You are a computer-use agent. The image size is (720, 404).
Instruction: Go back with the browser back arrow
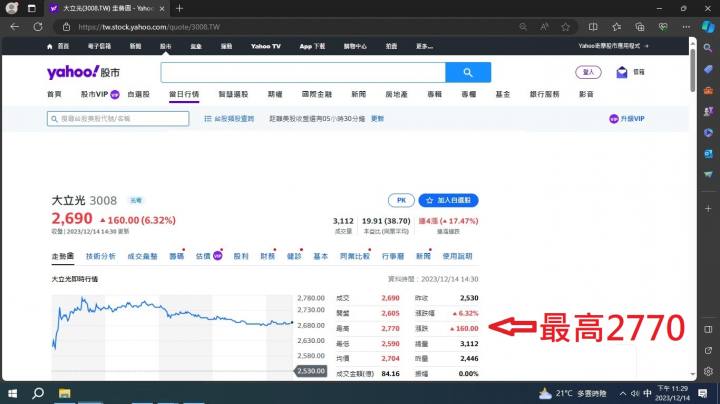[13, 27]
